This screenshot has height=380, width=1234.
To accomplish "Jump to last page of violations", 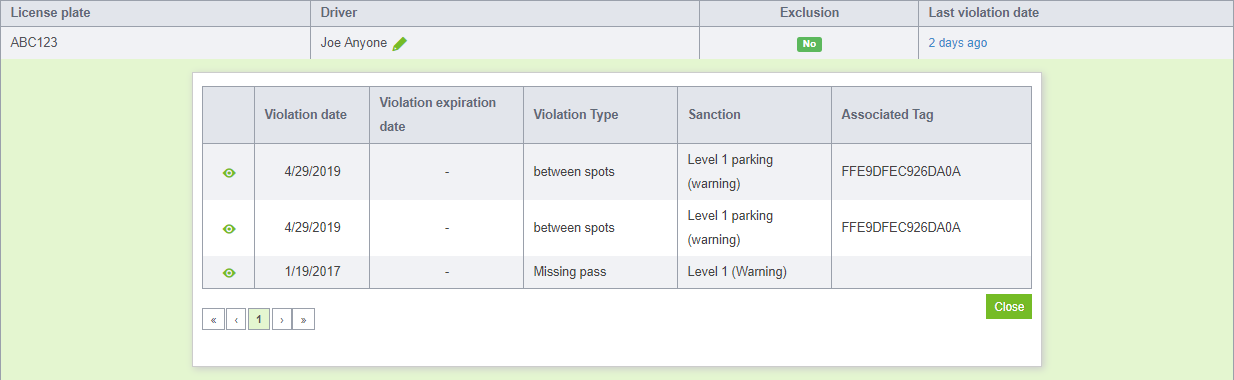I will pyautogui.click(x=304, y=320).
